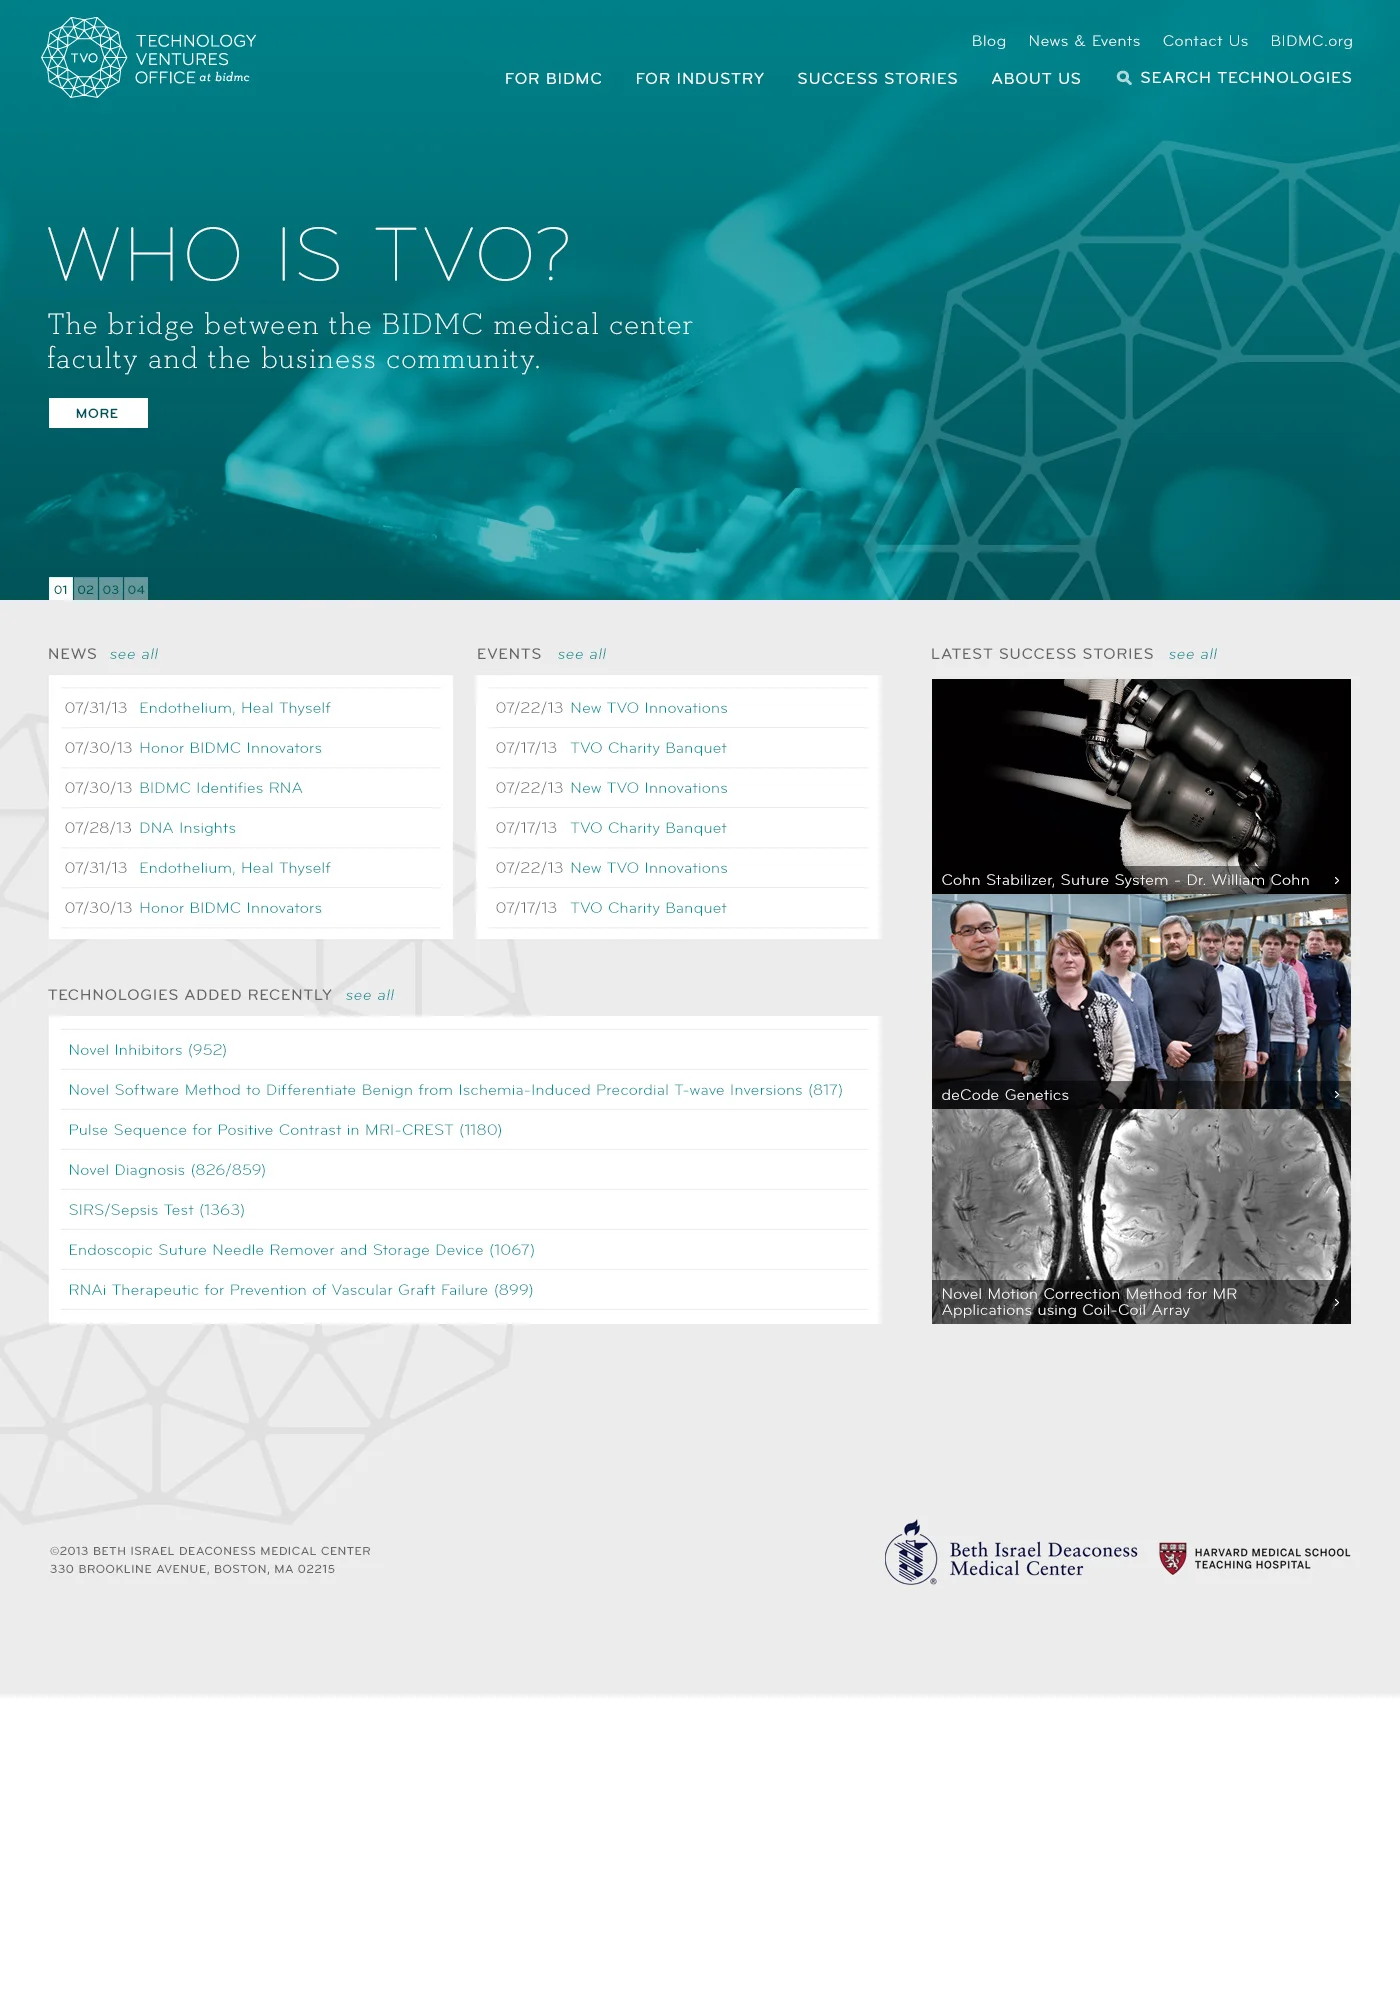Click the TVO geometric logo icon
Screen dimensions: 1400x2000
coord(84,57)
